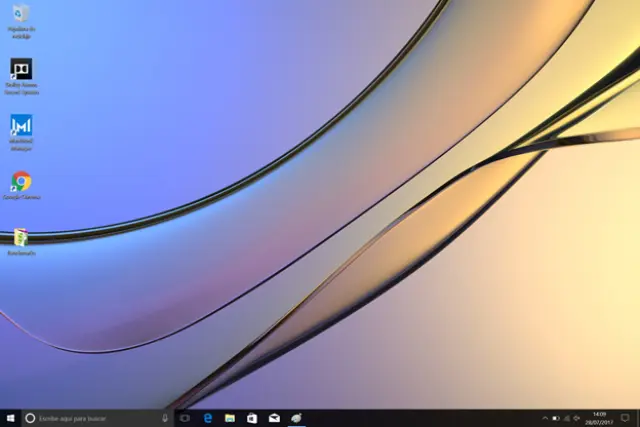
Task: Click the battery status tray icon
Action: click(556, 418)
